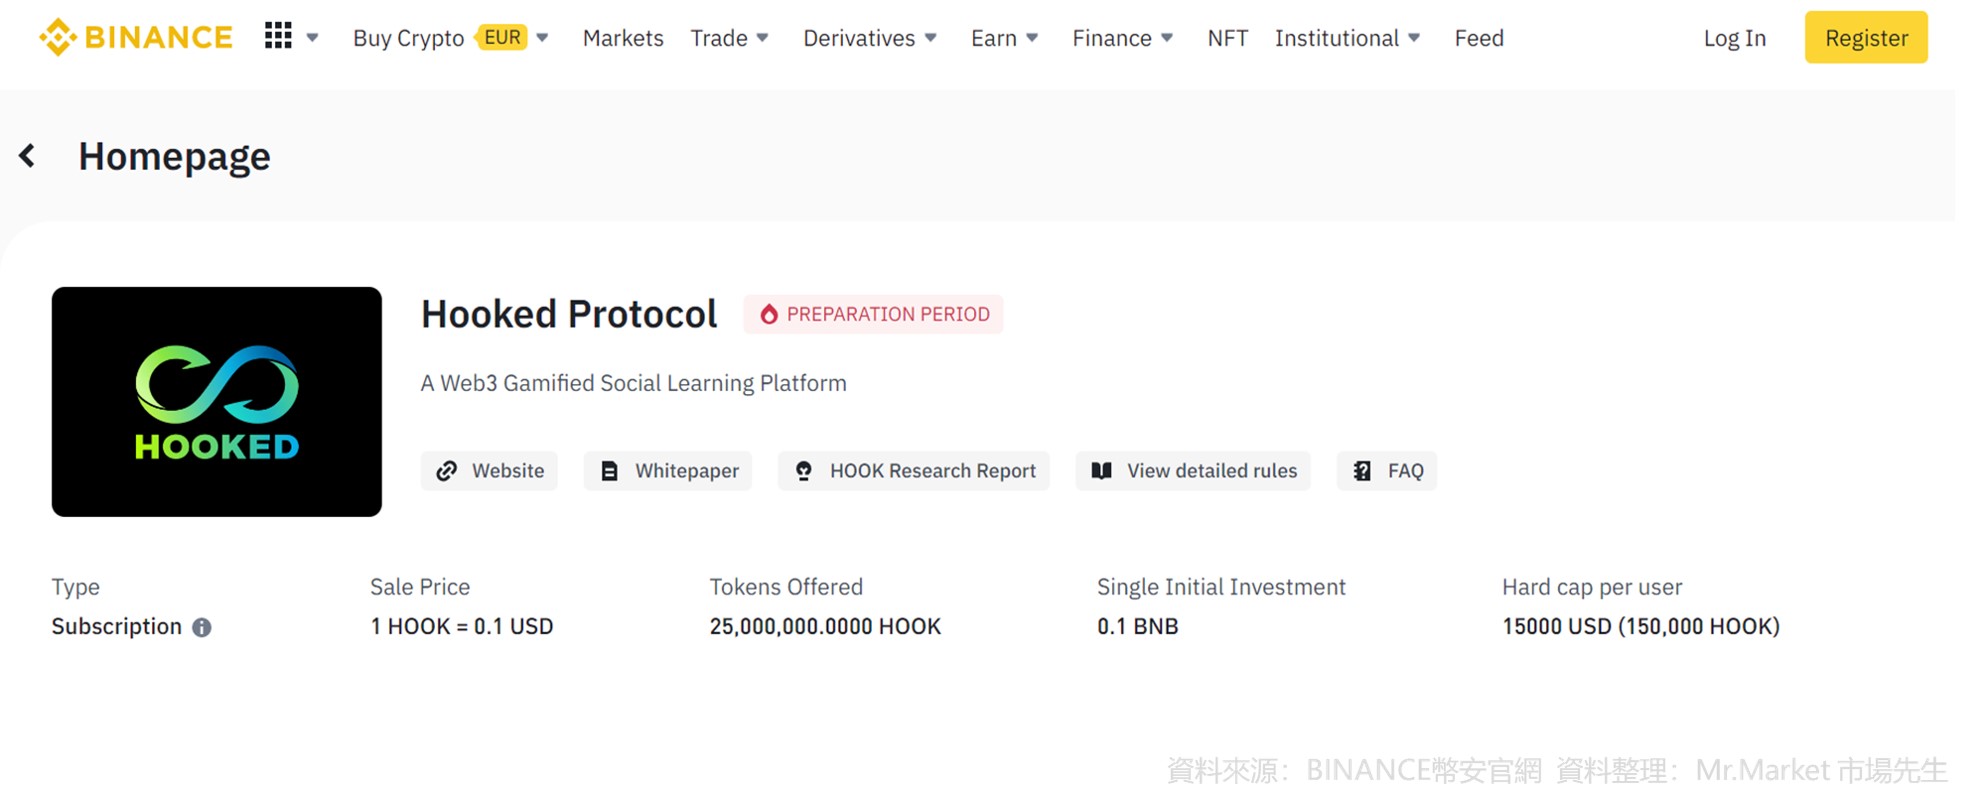Screen dimensions: 1986x804
Task: Go back using the left chevron
Action: (27, 156)
